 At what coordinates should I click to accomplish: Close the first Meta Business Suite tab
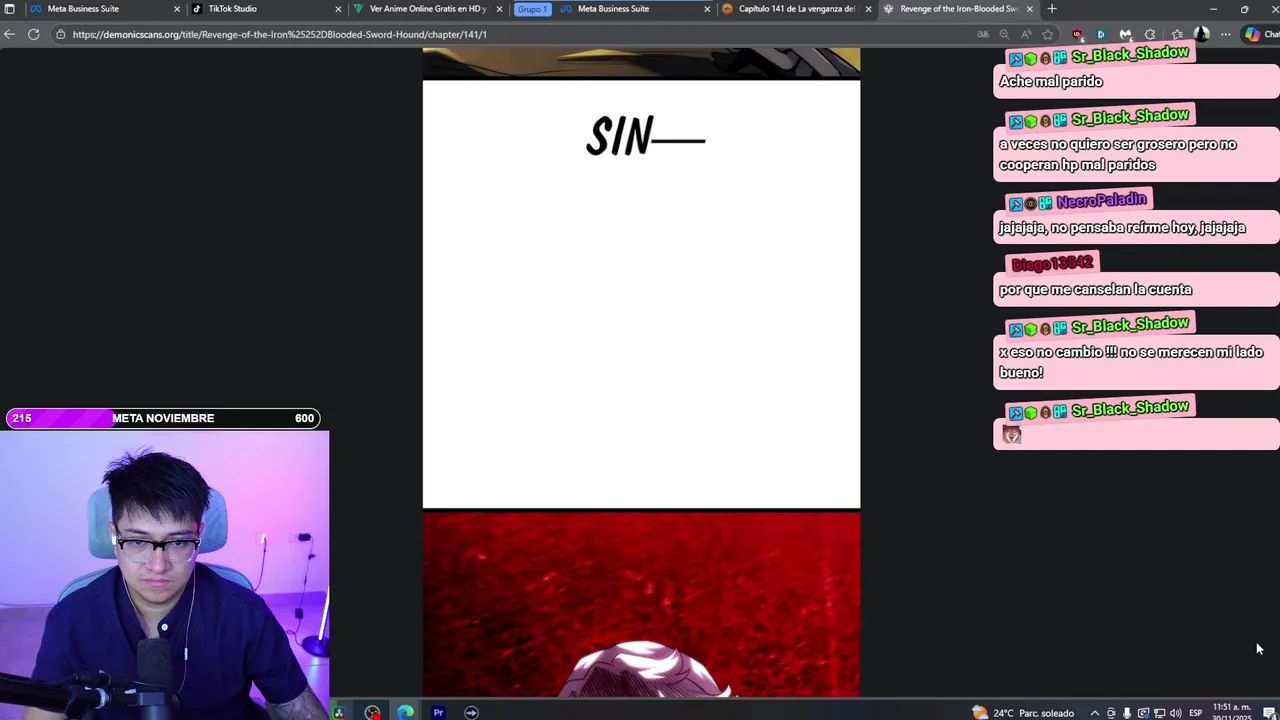177,9
